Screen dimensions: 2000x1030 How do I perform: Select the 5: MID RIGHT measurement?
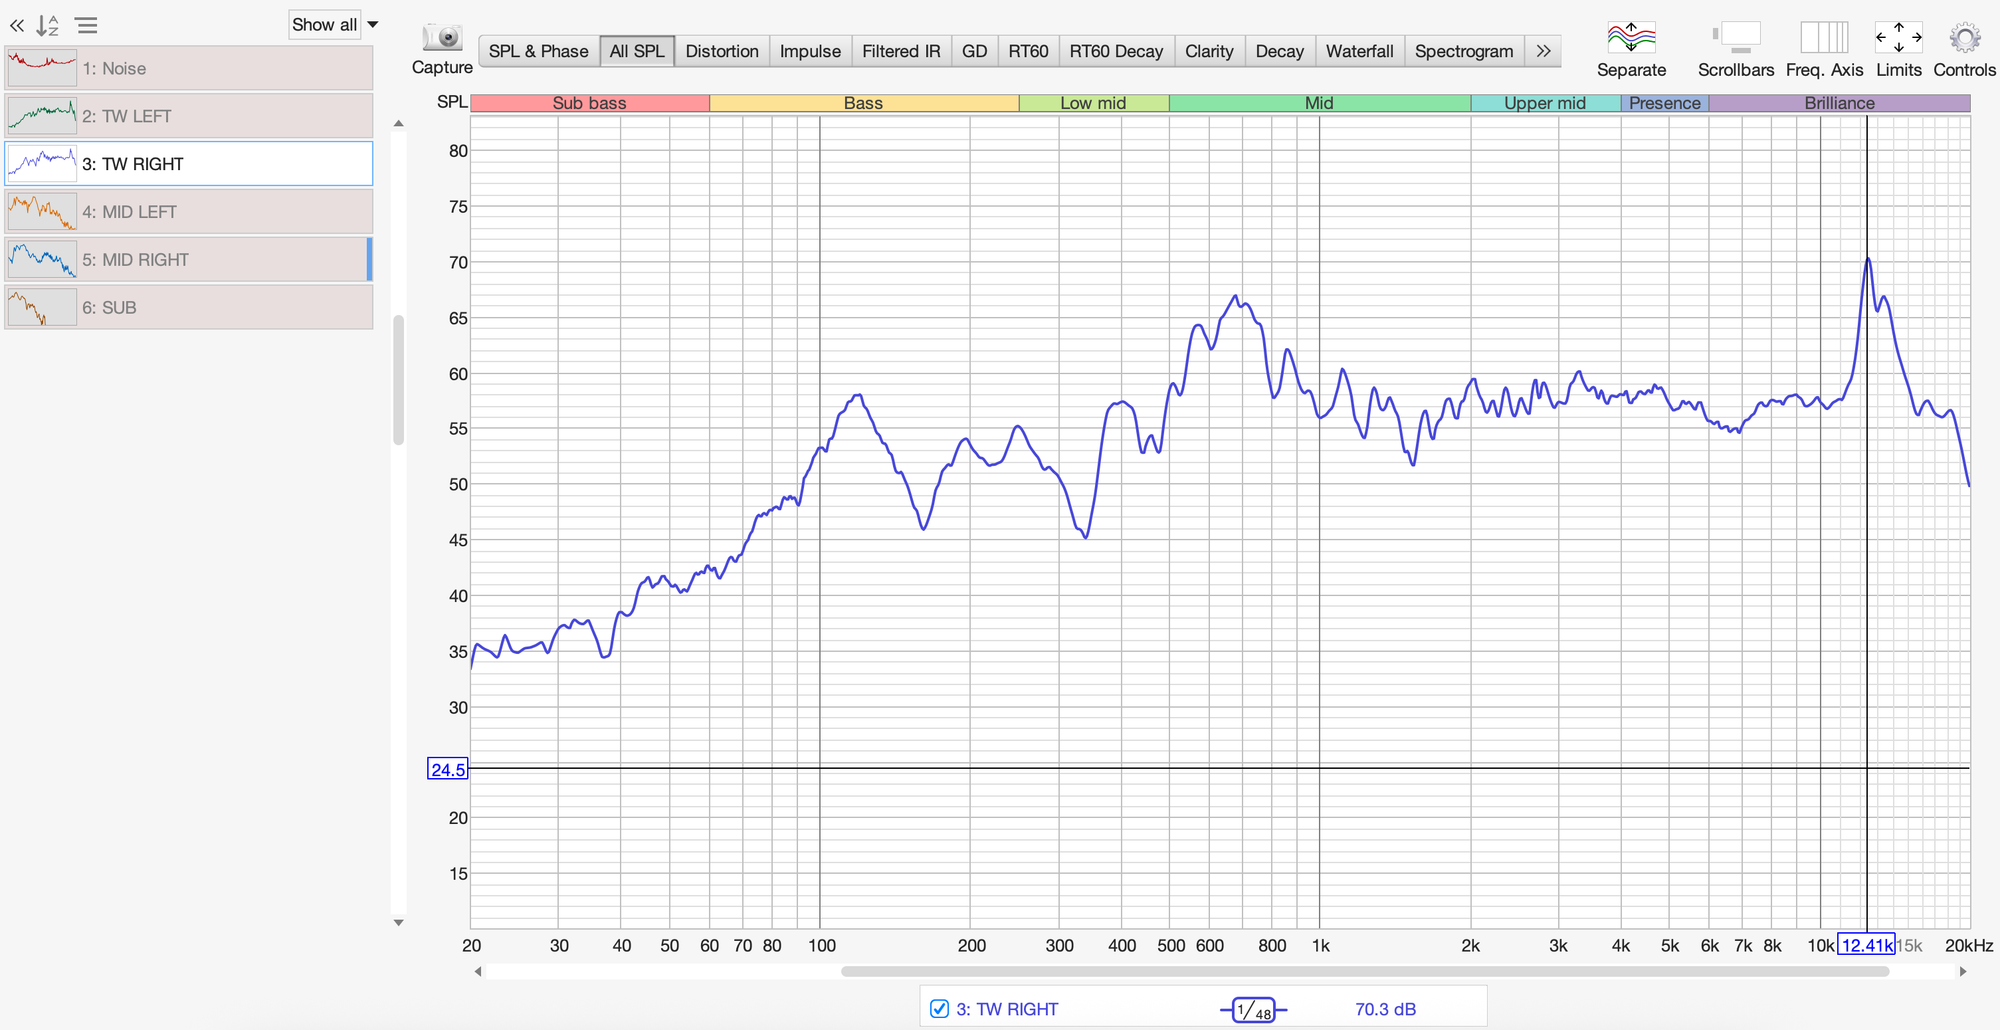[x=189, y=260]
